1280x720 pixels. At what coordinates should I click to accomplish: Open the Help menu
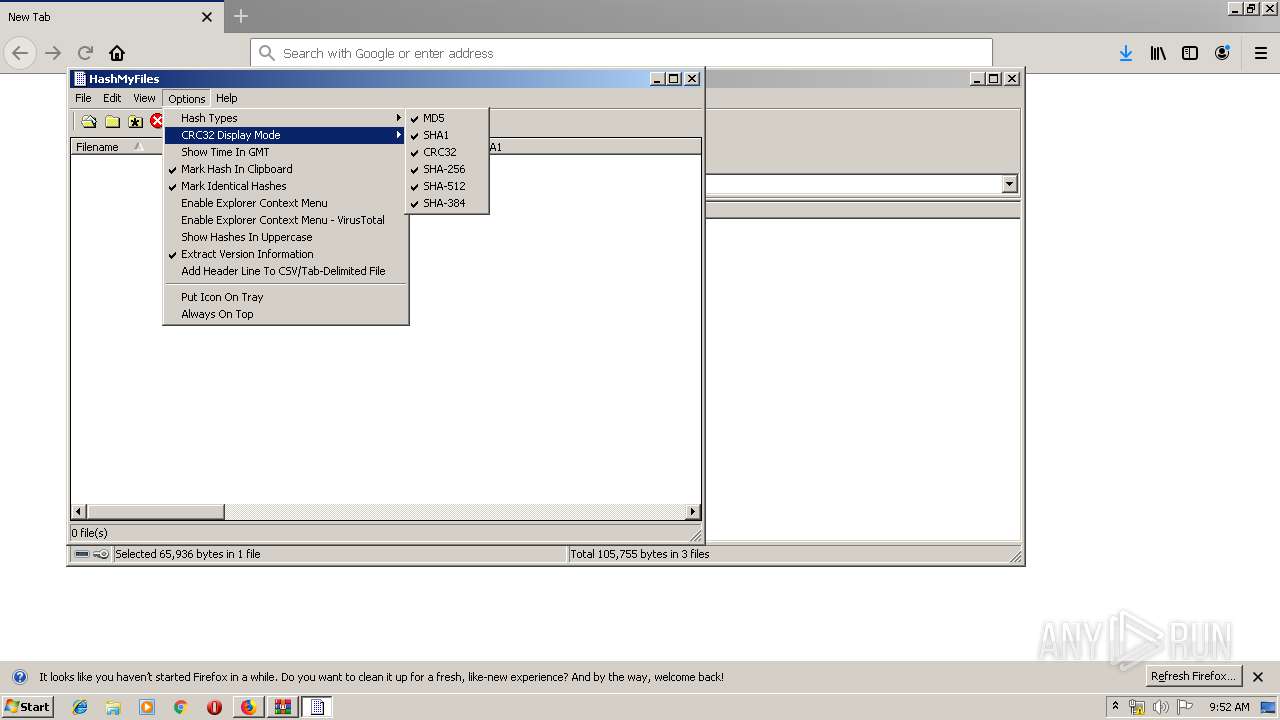click(227, 98)
